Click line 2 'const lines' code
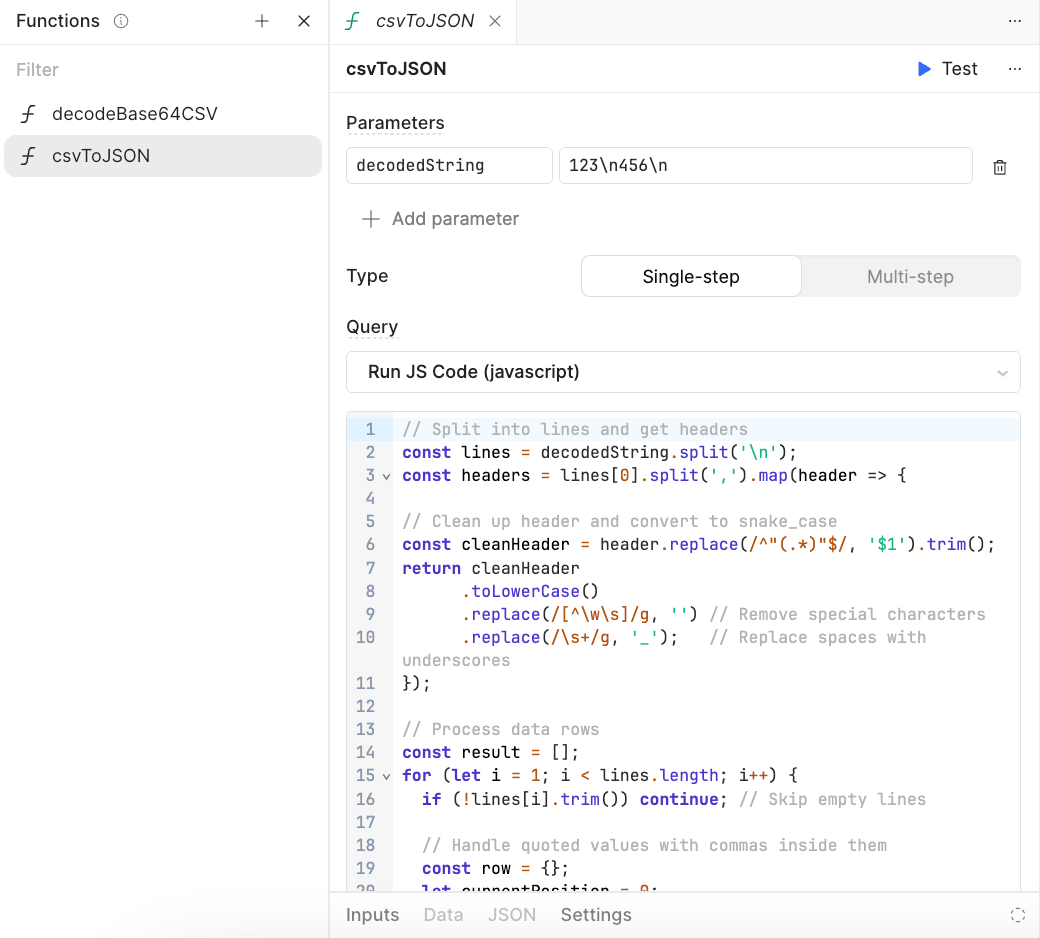Image resolution: width=1040 pixels, height=938 pixels. [599, 452]
